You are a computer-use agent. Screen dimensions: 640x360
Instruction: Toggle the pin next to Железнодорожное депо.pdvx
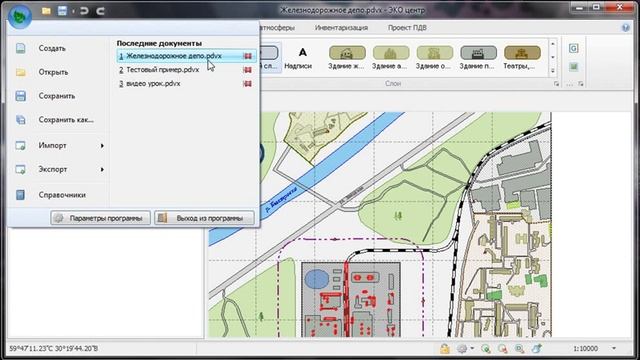tap(247, 56)
